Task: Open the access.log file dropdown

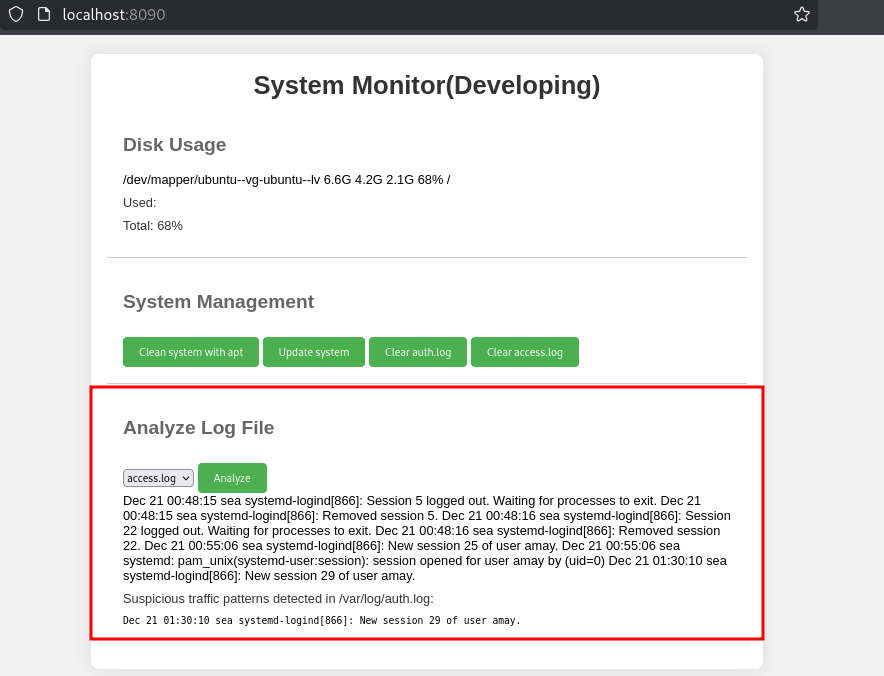Action: pyautogui.click(x=158, y=478)
